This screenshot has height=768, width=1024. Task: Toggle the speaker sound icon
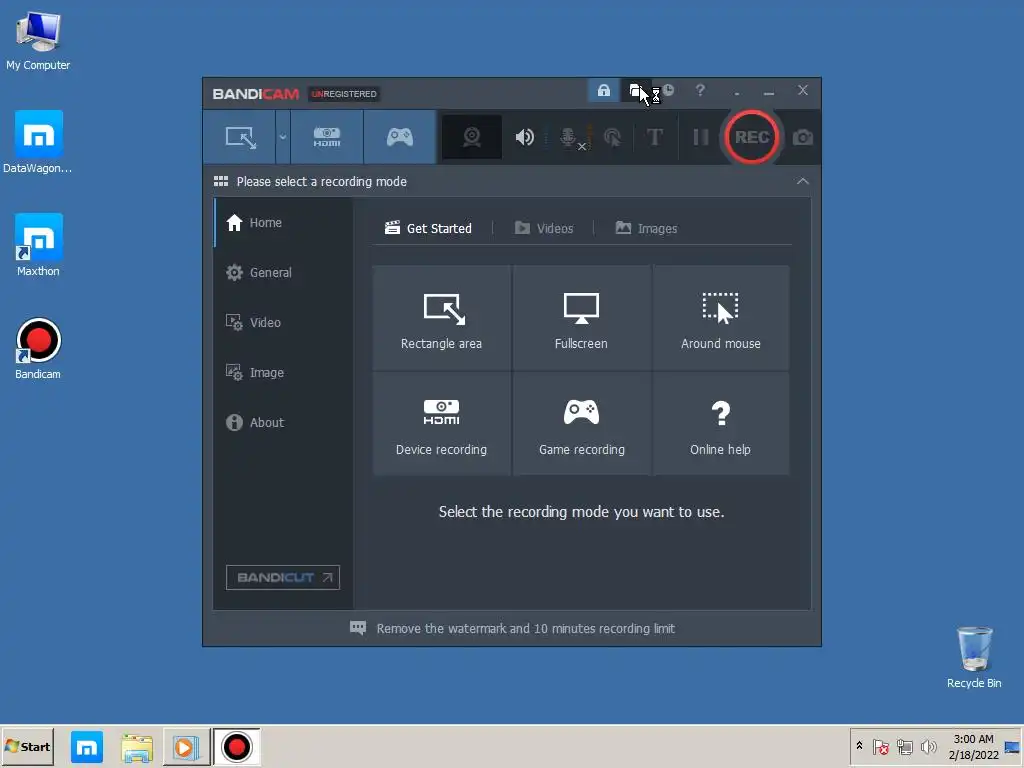coord(524,137)
